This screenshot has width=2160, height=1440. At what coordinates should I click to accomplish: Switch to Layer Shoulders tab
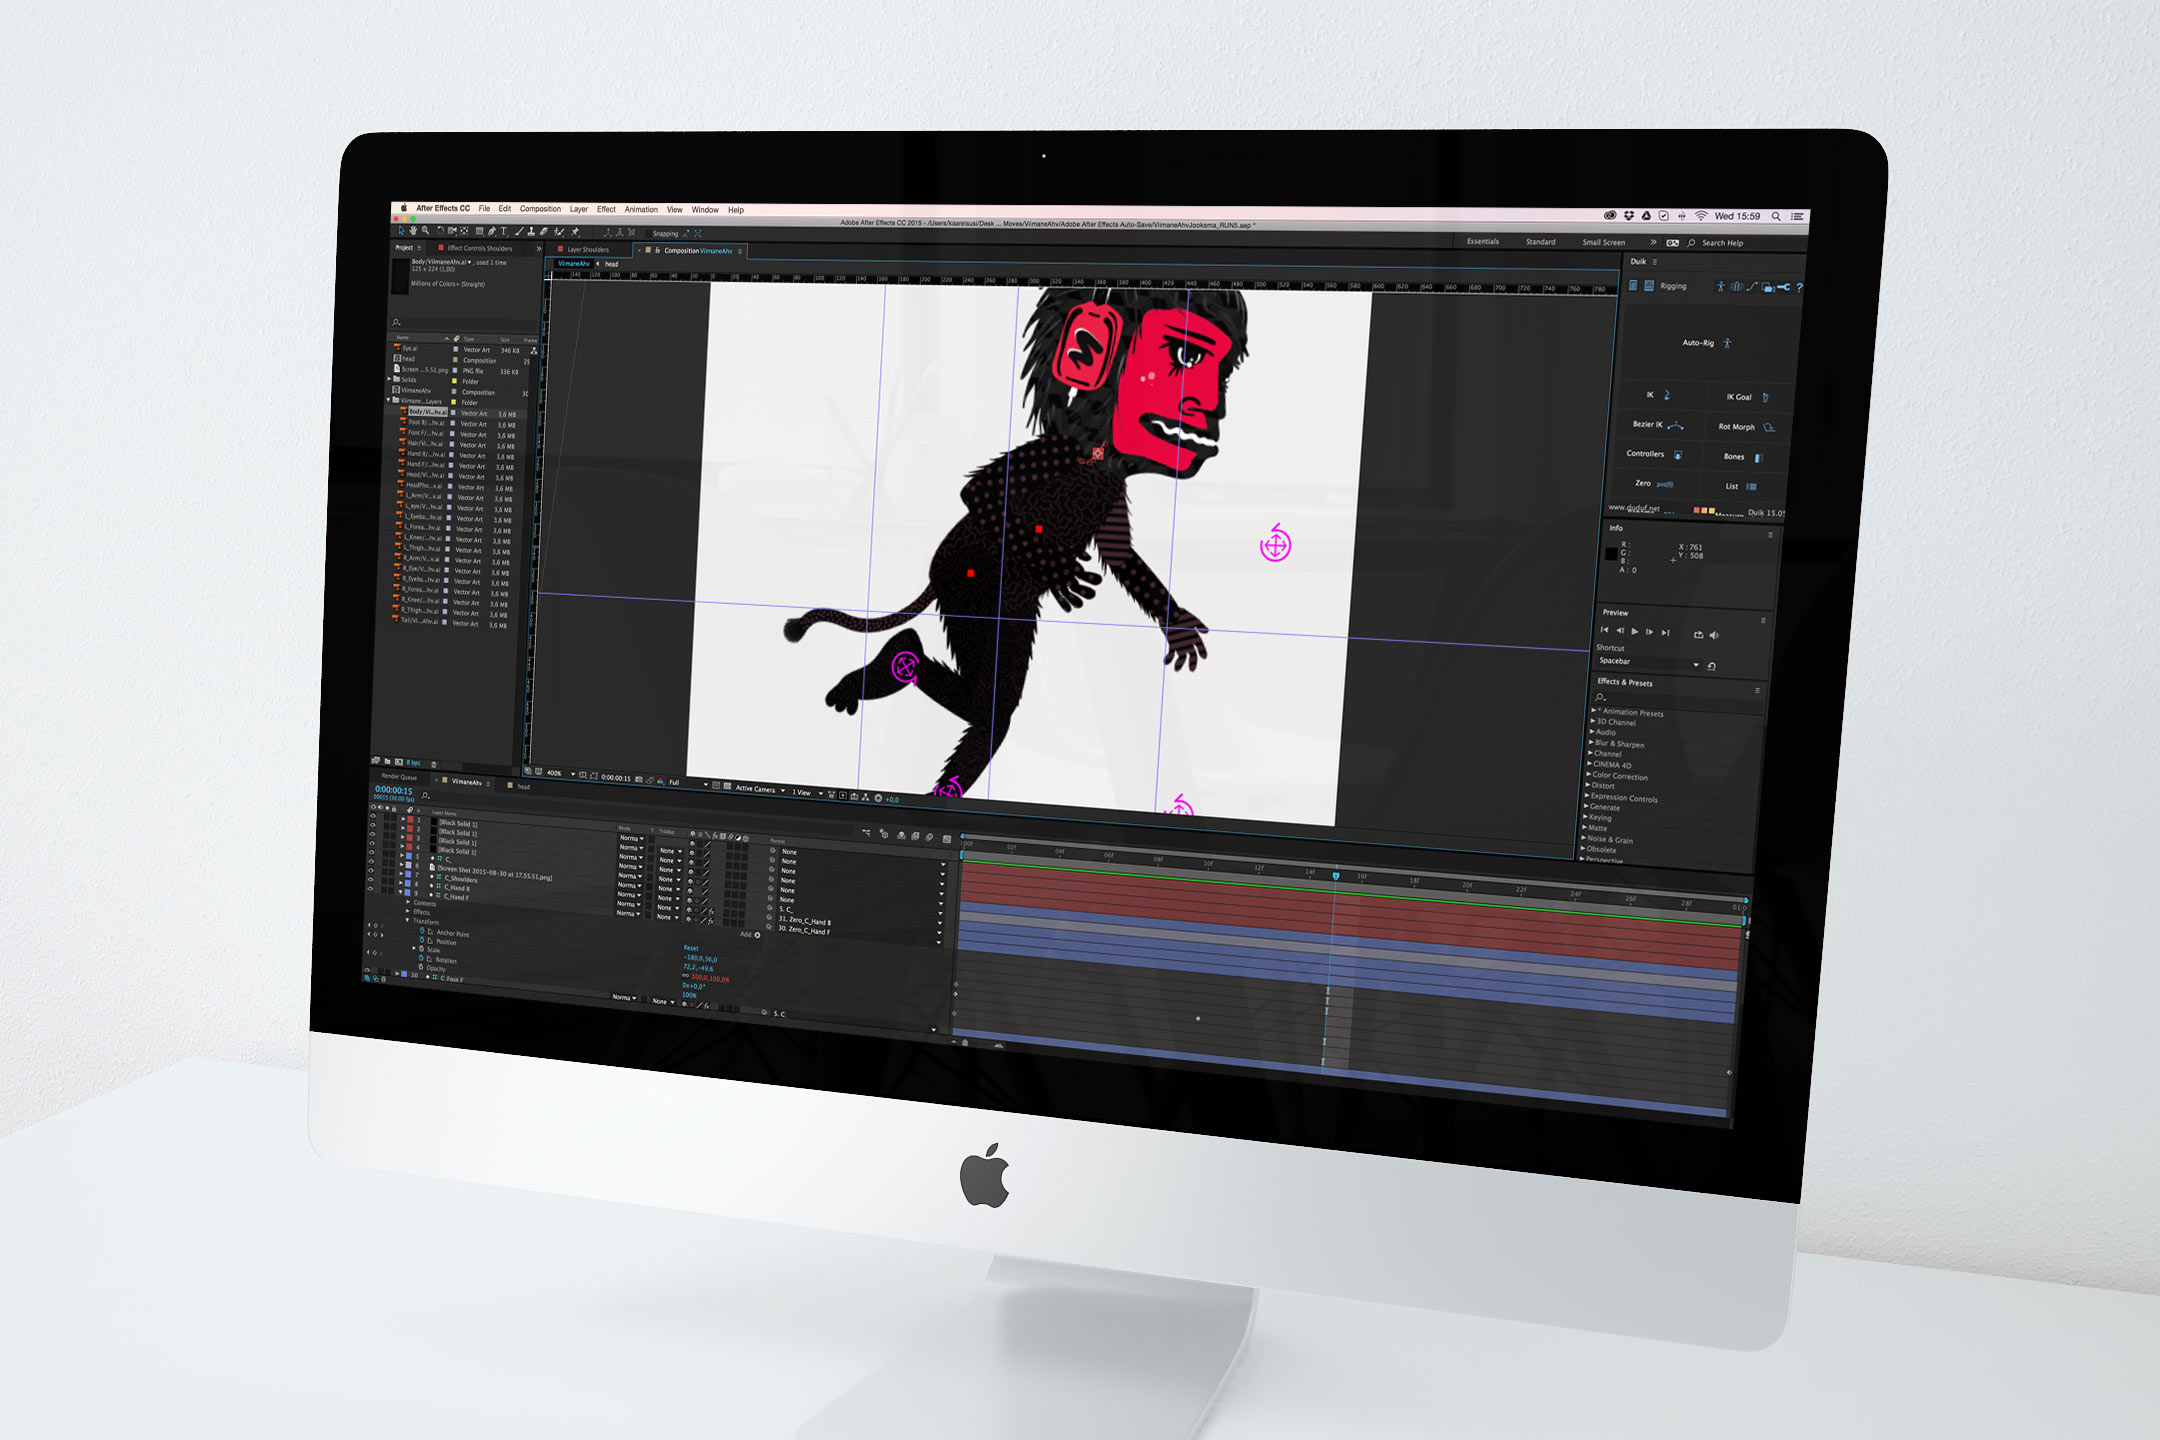pos(588,250)
